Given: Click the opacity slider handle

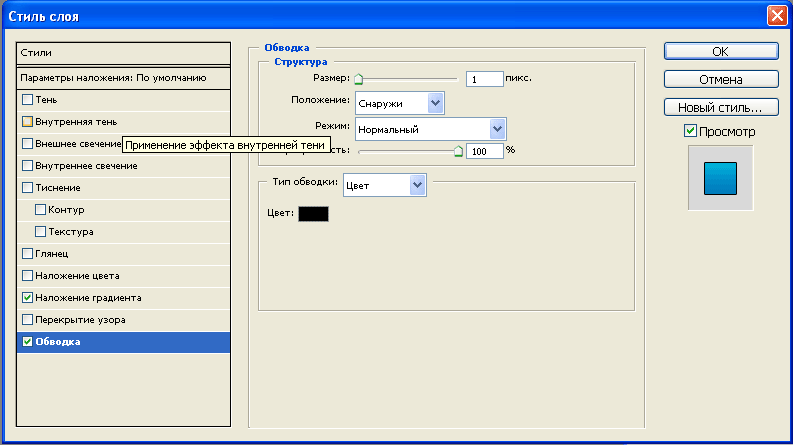Looking at the screenshot, I should pos(459,152).
